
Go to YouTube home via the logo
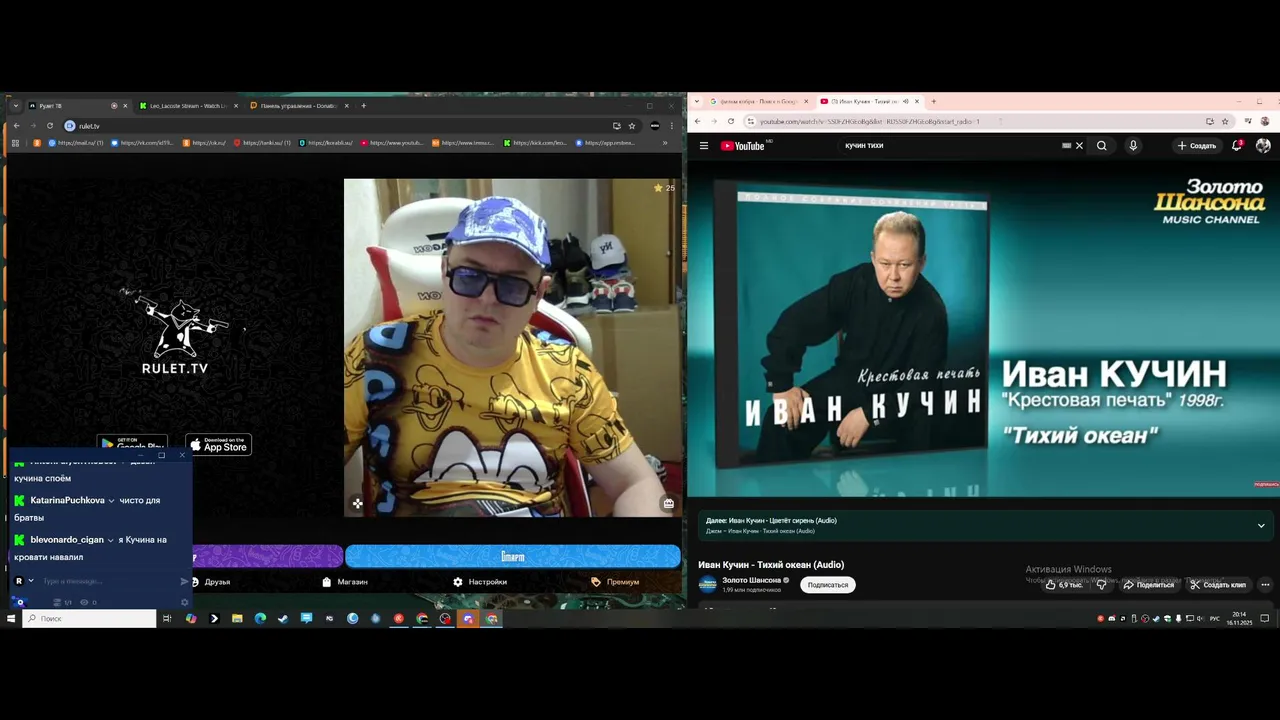tap(742, 146)
